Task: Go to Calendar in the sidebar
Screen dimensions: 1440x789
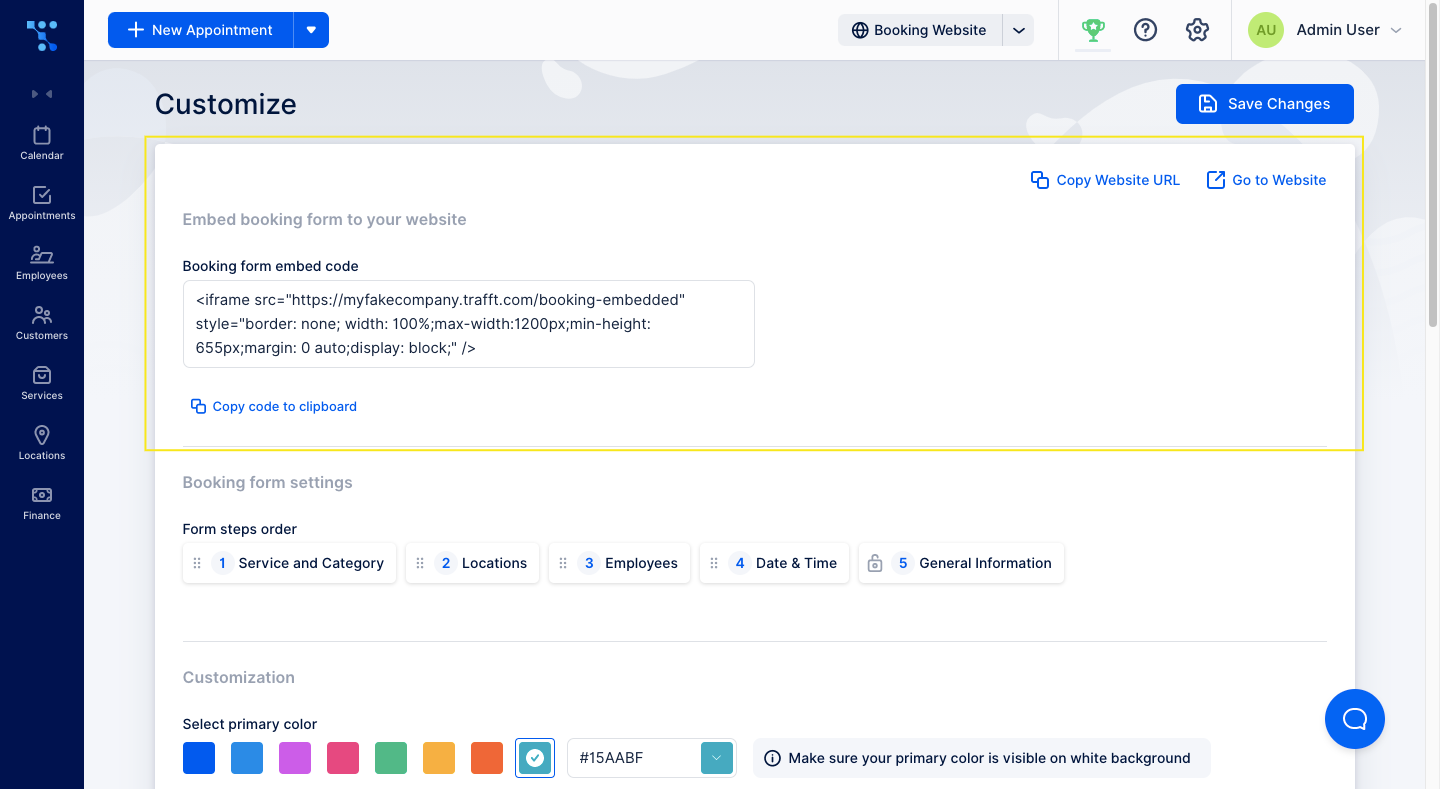Action: (x=42, y=143)
